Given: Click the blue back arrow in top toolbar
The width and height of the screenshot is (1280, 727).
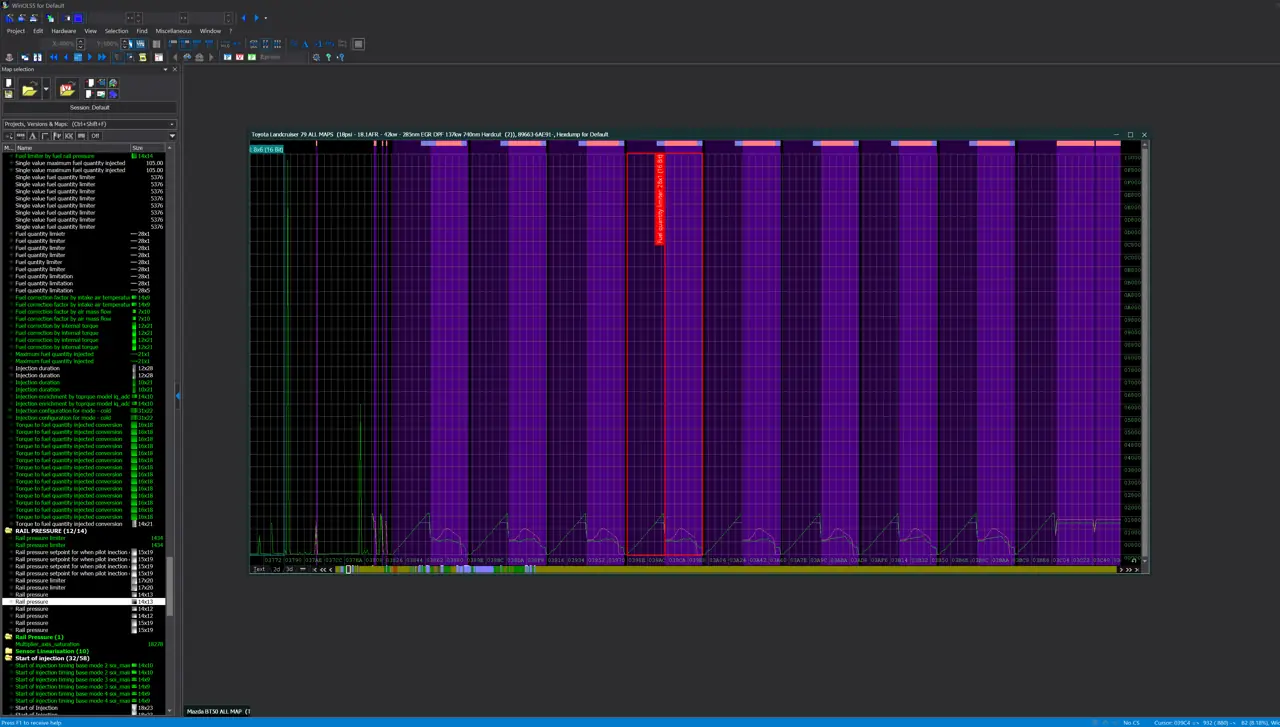Looking at the screenshot, I should pyautogui.click(x=244, y=18).
